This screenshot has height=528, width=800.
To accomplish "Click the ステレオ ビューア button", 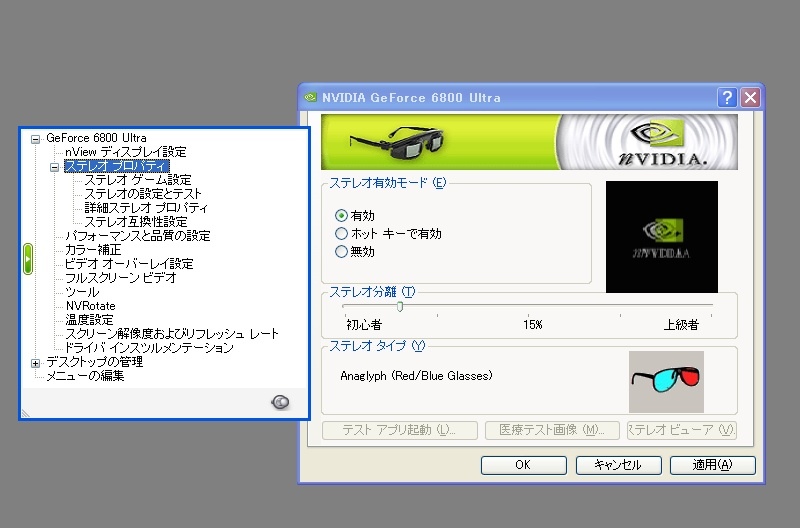I will [x=682, y=430].
